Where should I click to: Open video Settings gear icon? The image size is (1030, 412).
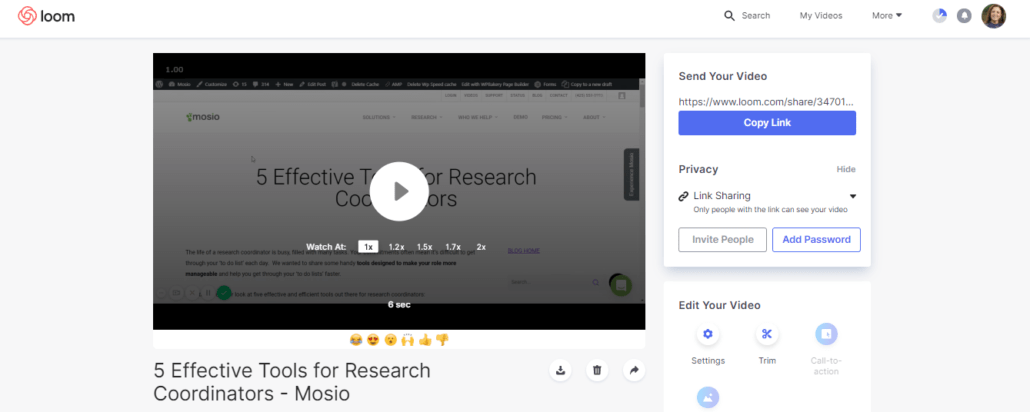click(707, 334)
